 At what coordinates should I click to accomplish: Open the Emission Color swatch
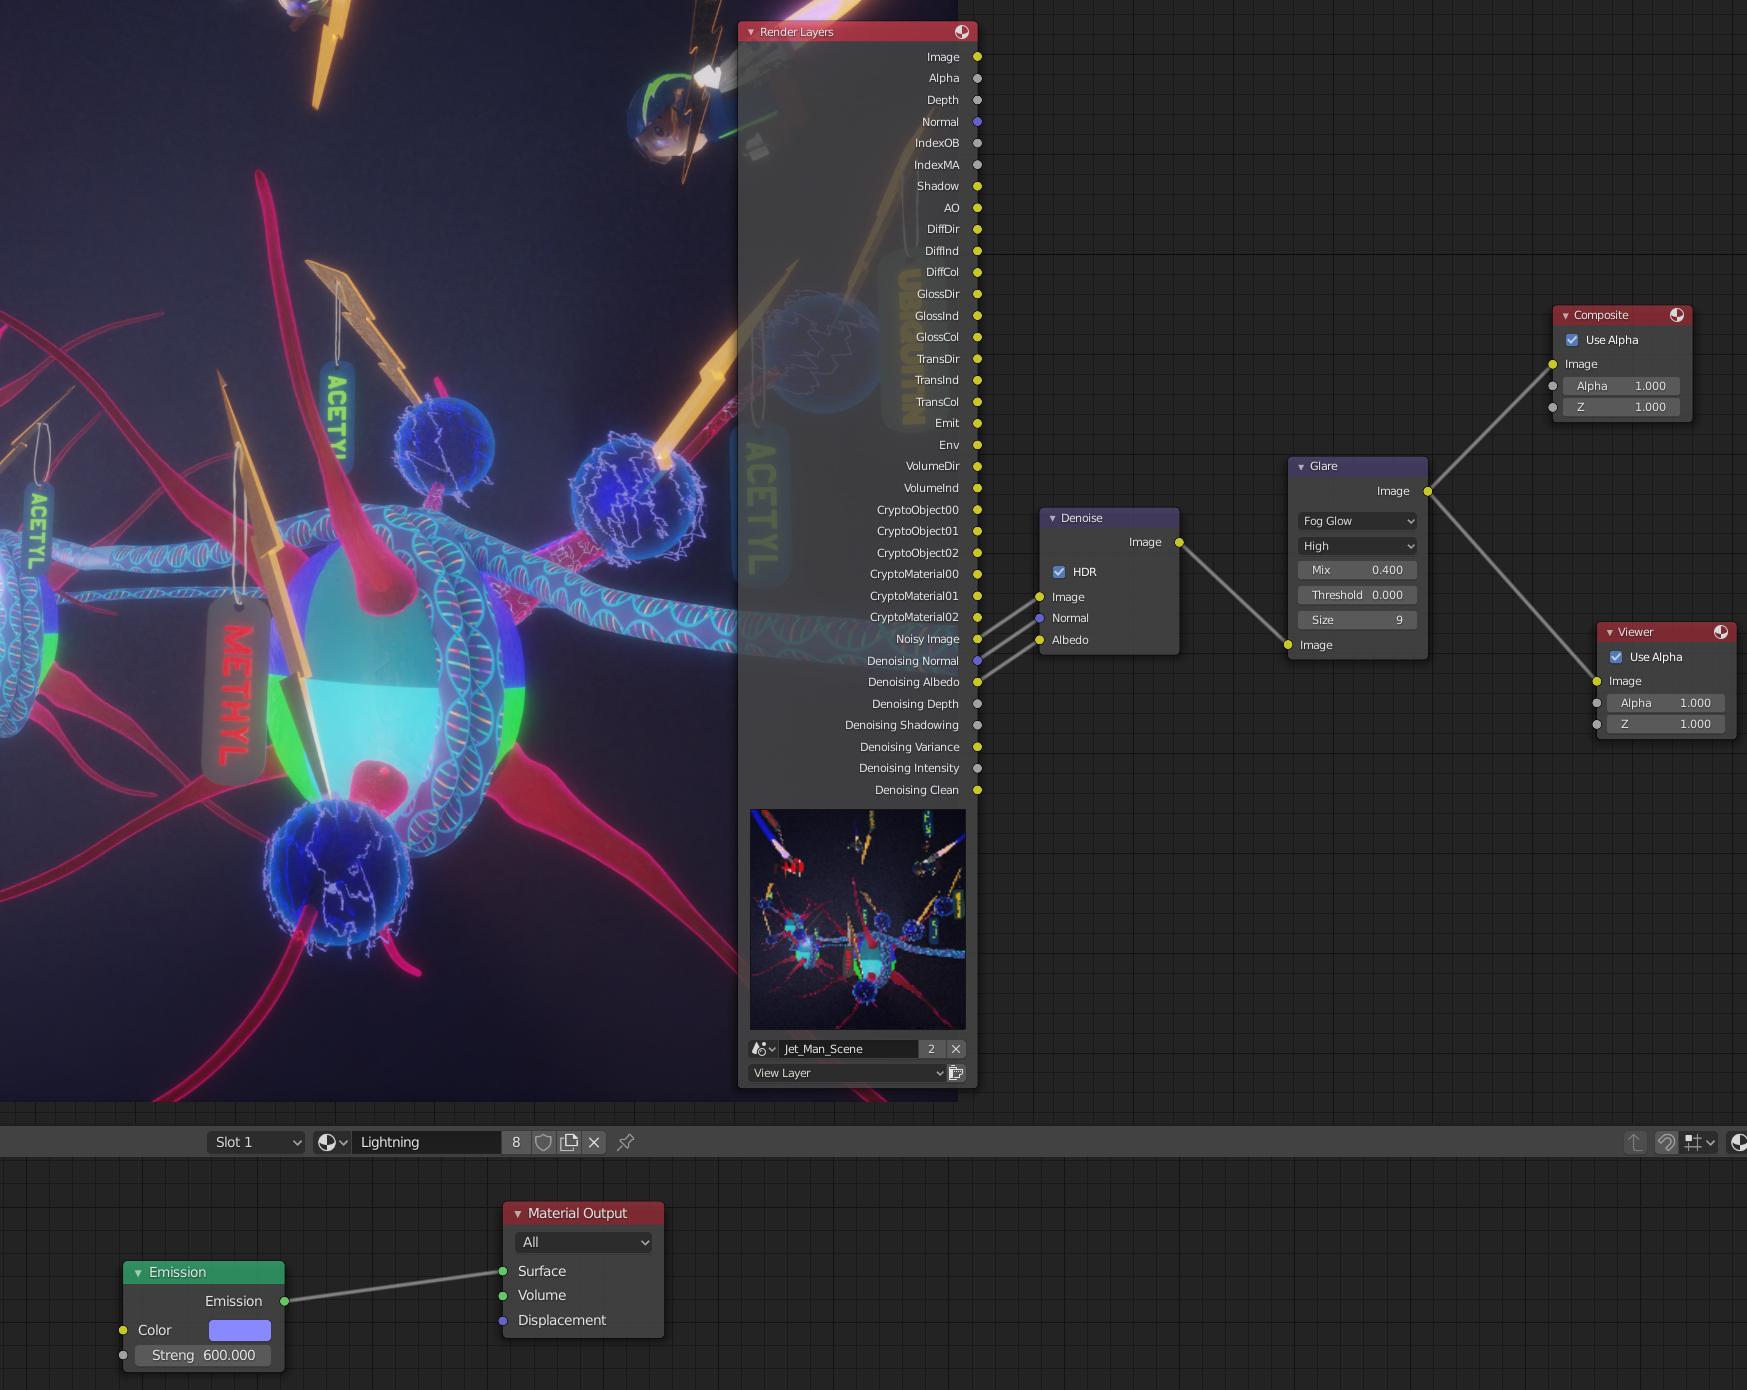(x=240, y=1330)
